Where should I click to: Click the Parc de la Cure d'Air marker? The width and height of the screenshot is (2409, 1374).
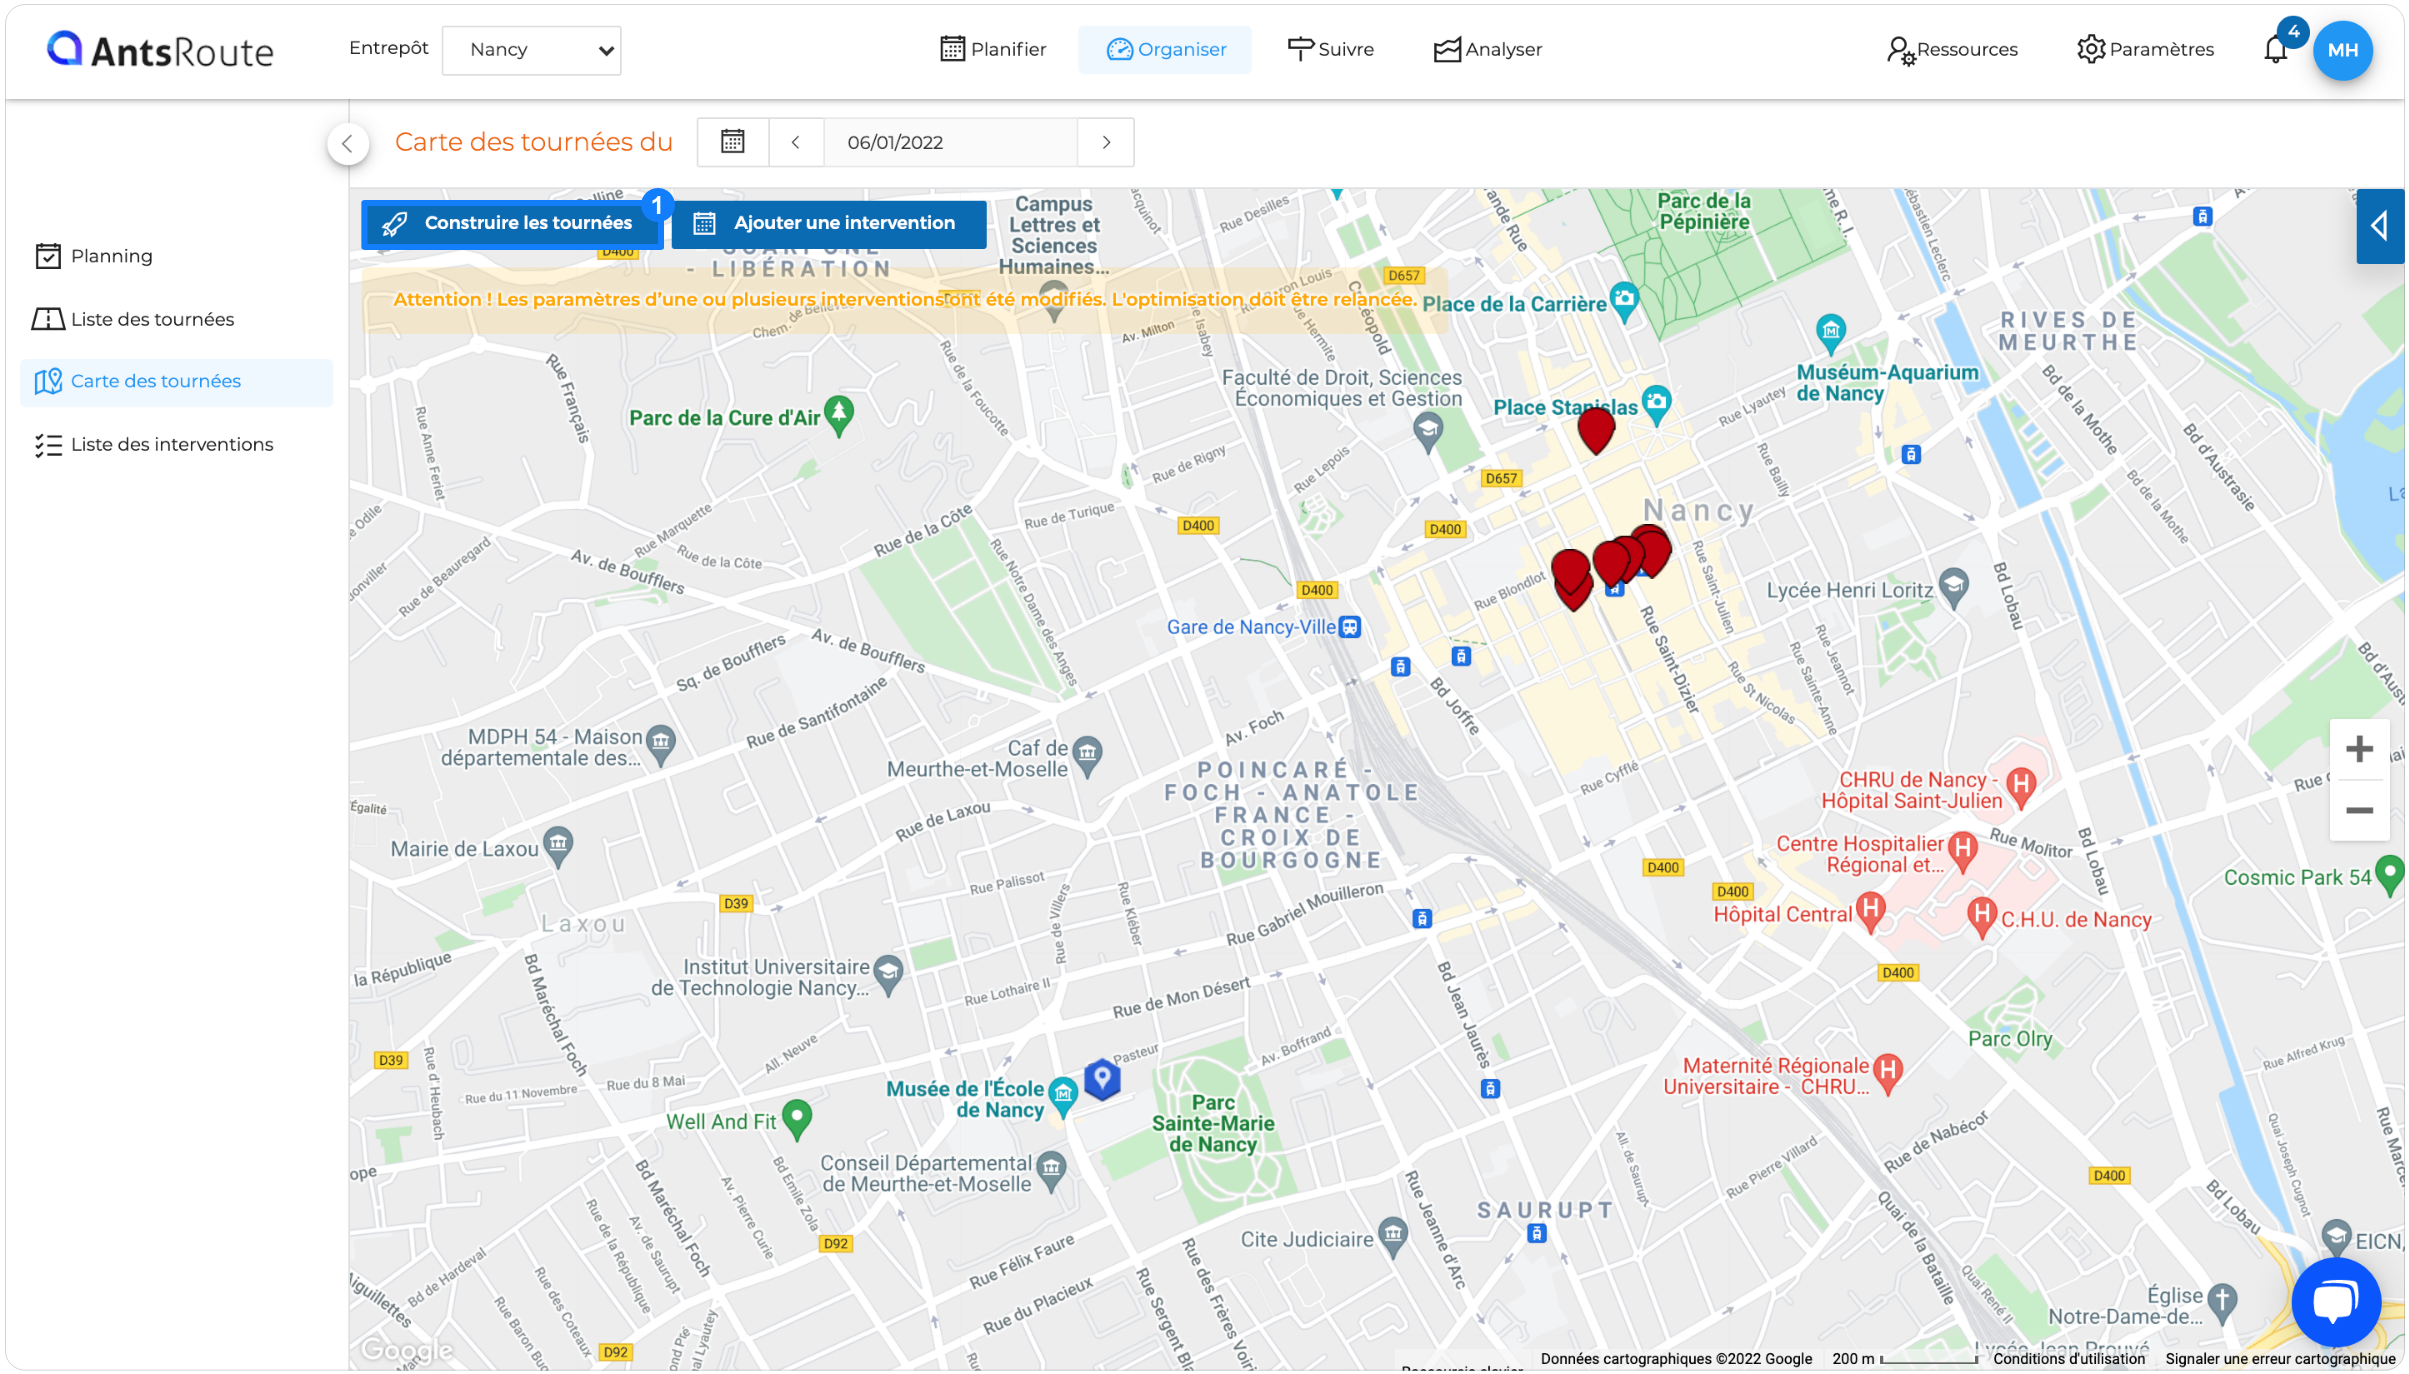[839, 416]
